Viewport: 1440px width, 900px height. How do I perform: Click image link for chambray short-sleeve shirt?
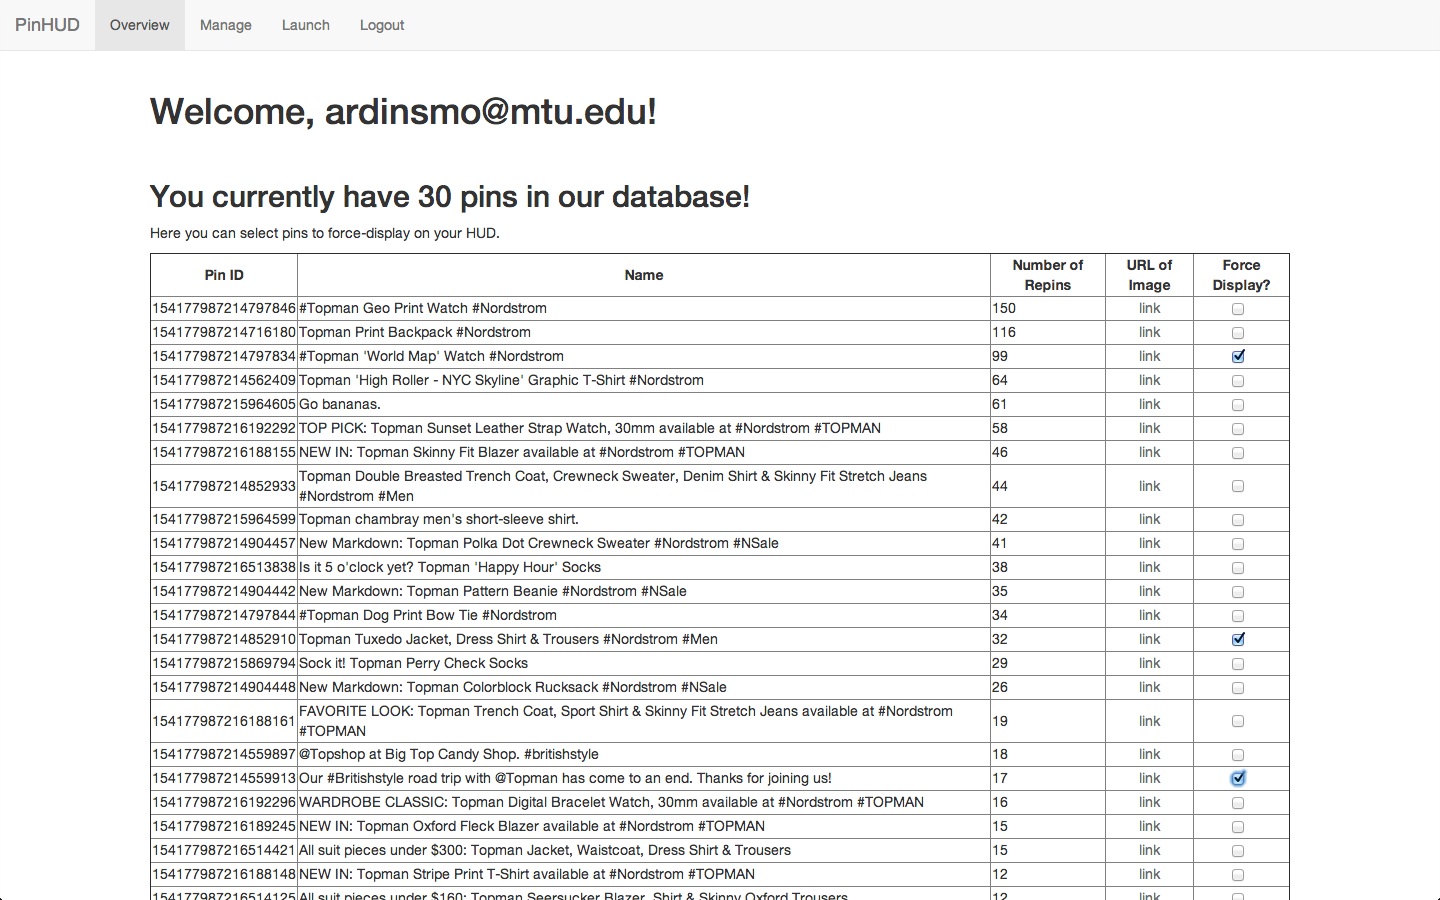tap(1149, 519)
